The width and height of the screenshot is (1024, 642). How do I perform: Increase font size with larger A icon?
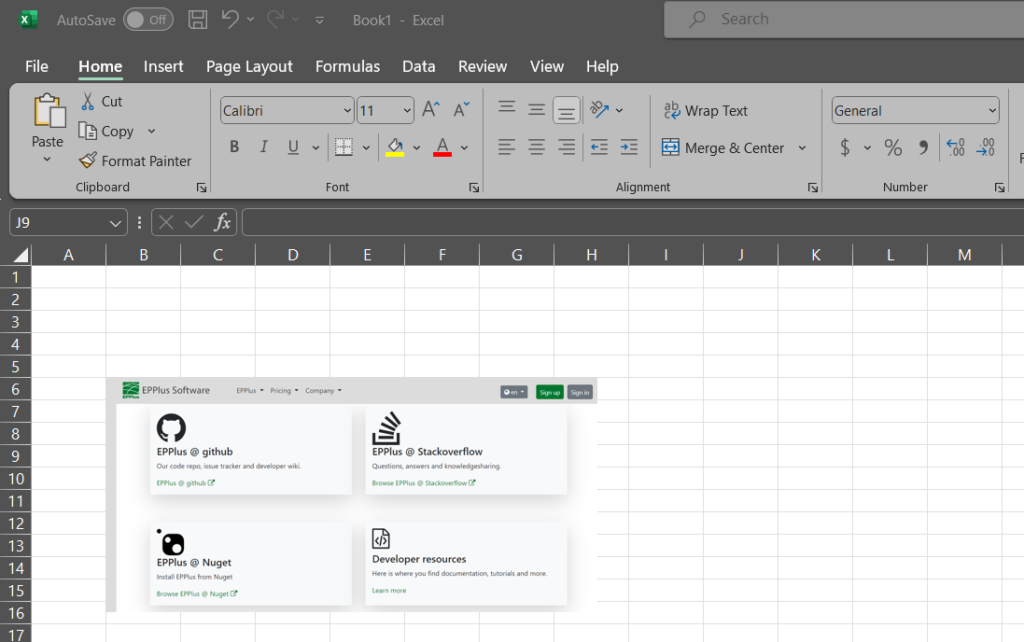430,110
